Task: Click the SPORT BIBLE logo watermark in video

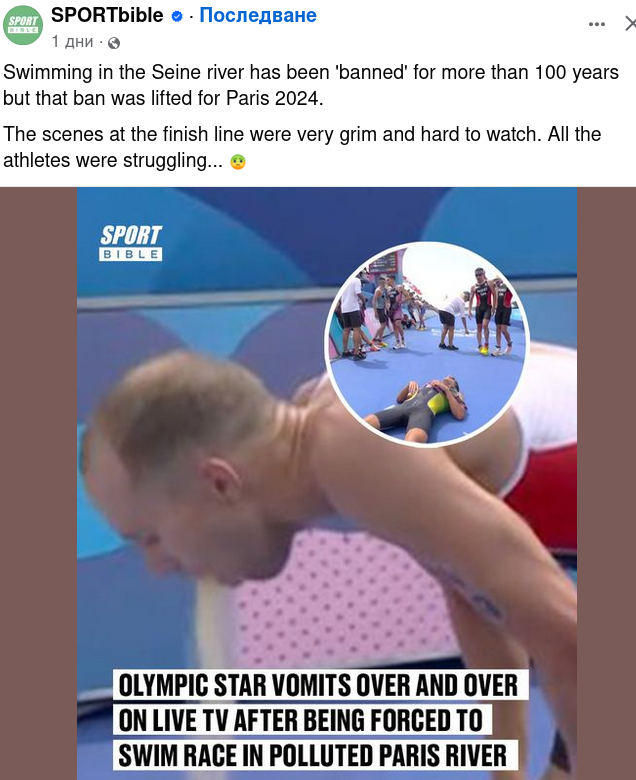Action: (x=131, y=243)
